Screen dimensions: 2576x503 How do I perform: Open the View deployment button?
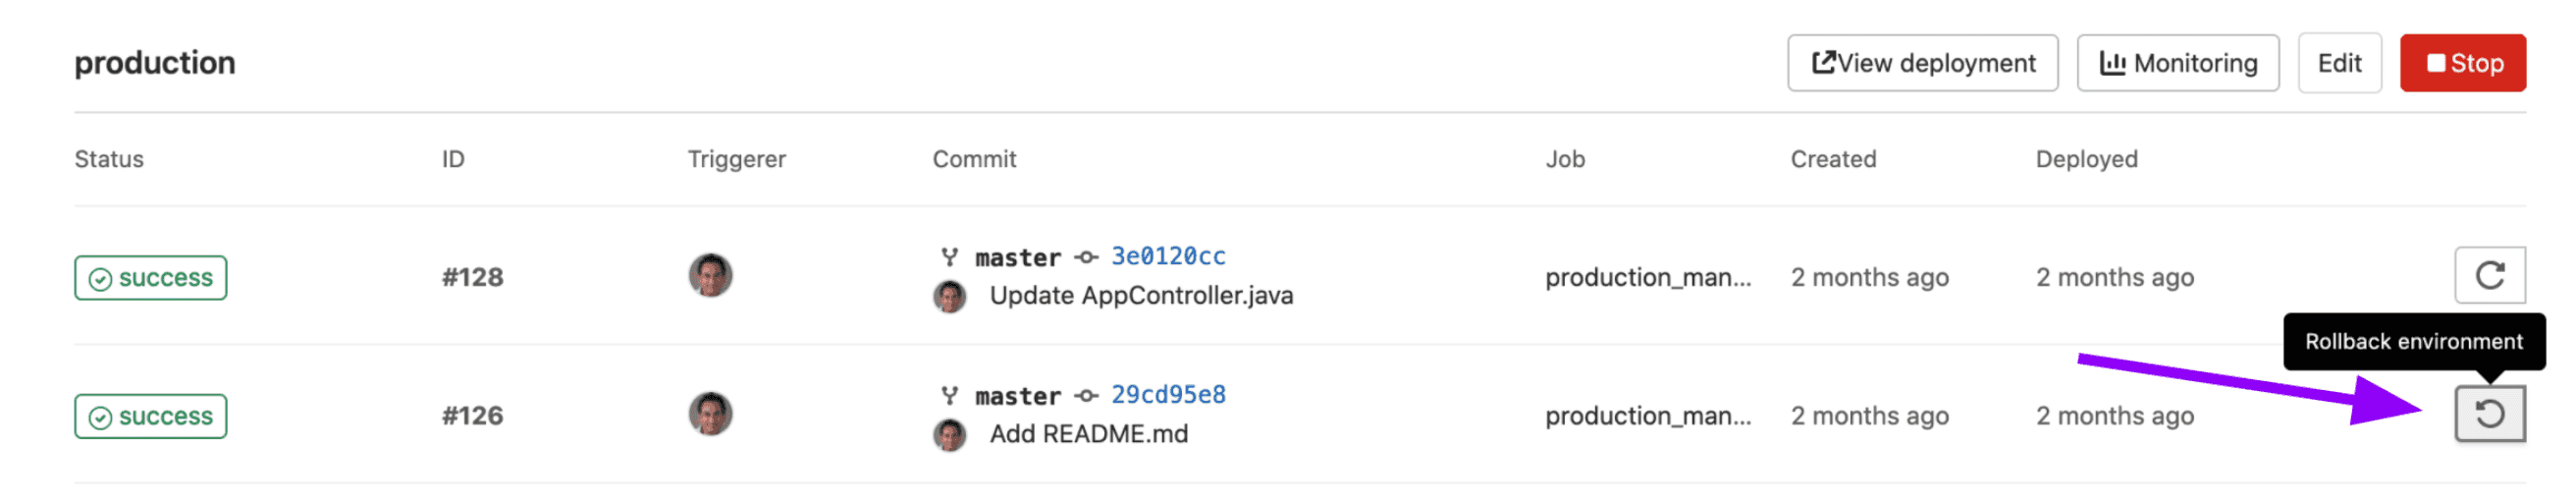coord(1922,63)
